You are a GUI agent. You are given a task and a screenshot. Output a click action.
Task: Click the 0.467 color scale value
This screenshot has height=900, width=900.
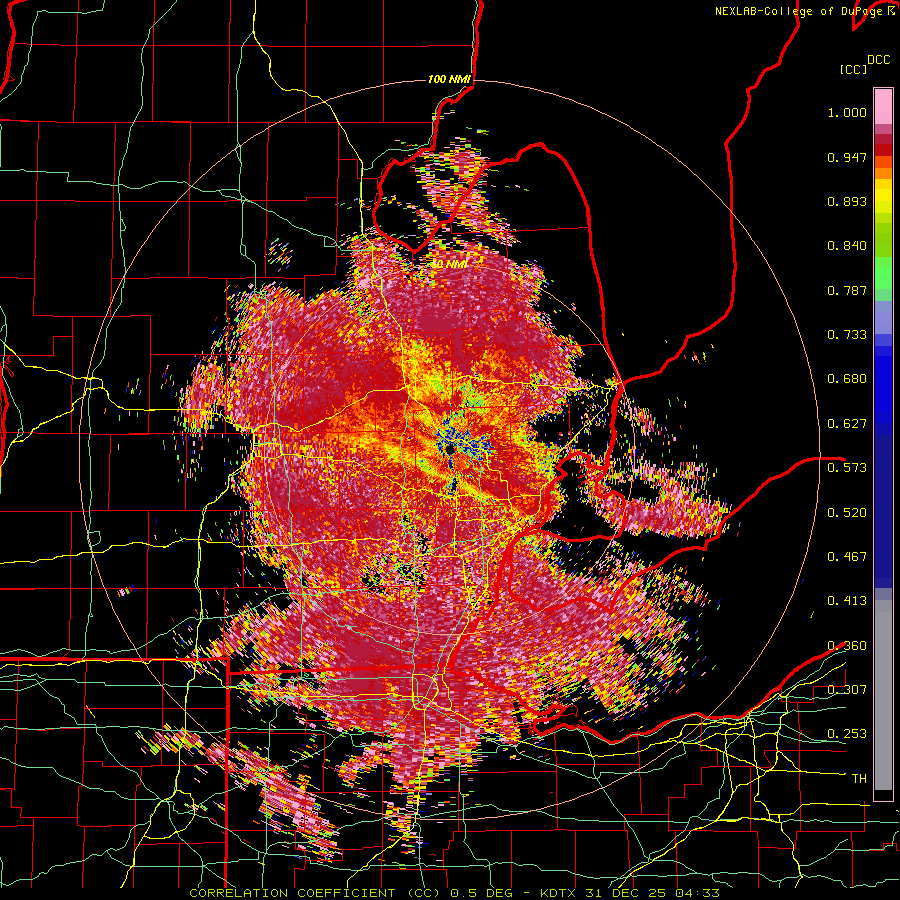pos(847,556)
